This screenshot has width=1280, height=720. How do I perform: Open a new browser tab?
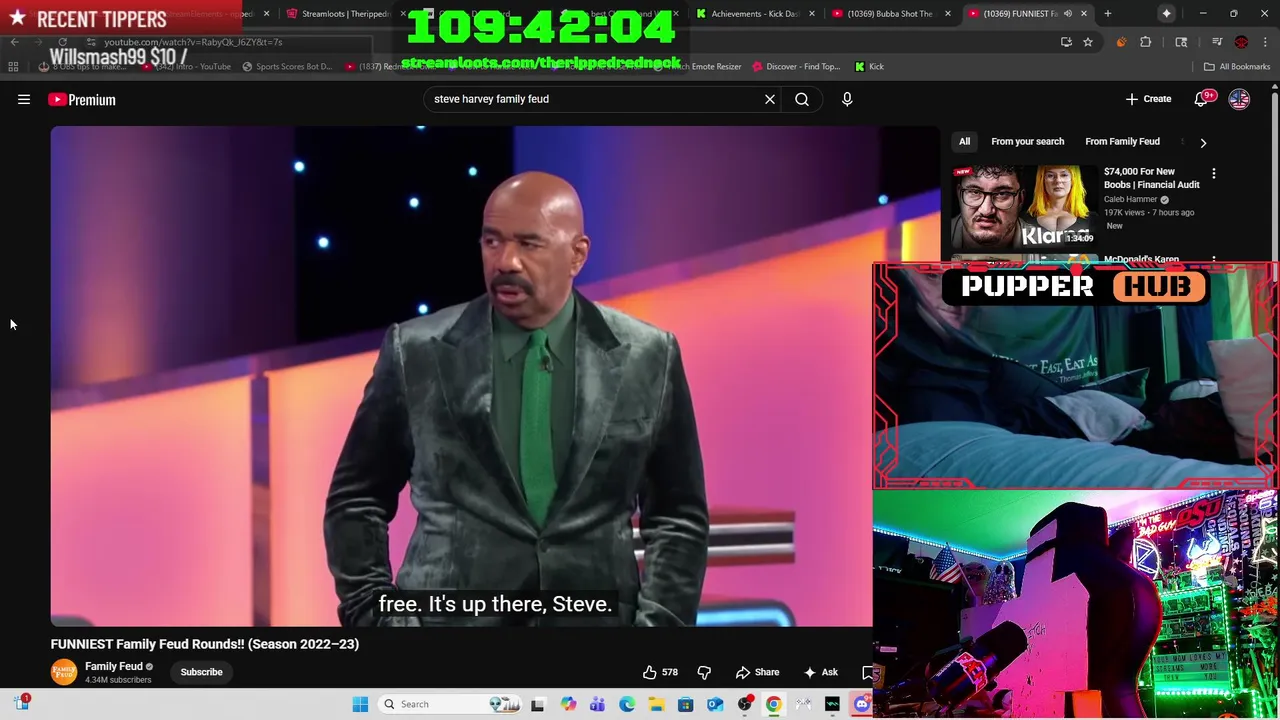pyautogui.click(x=1108, y=14)
